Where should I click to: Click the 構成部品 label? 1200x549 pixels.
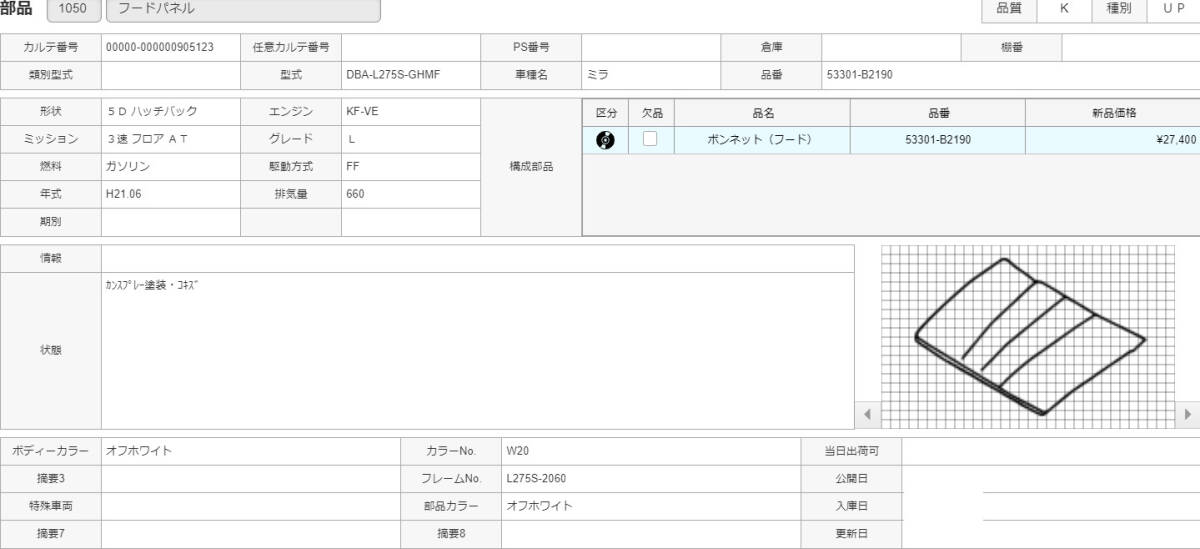click(531, 167)
